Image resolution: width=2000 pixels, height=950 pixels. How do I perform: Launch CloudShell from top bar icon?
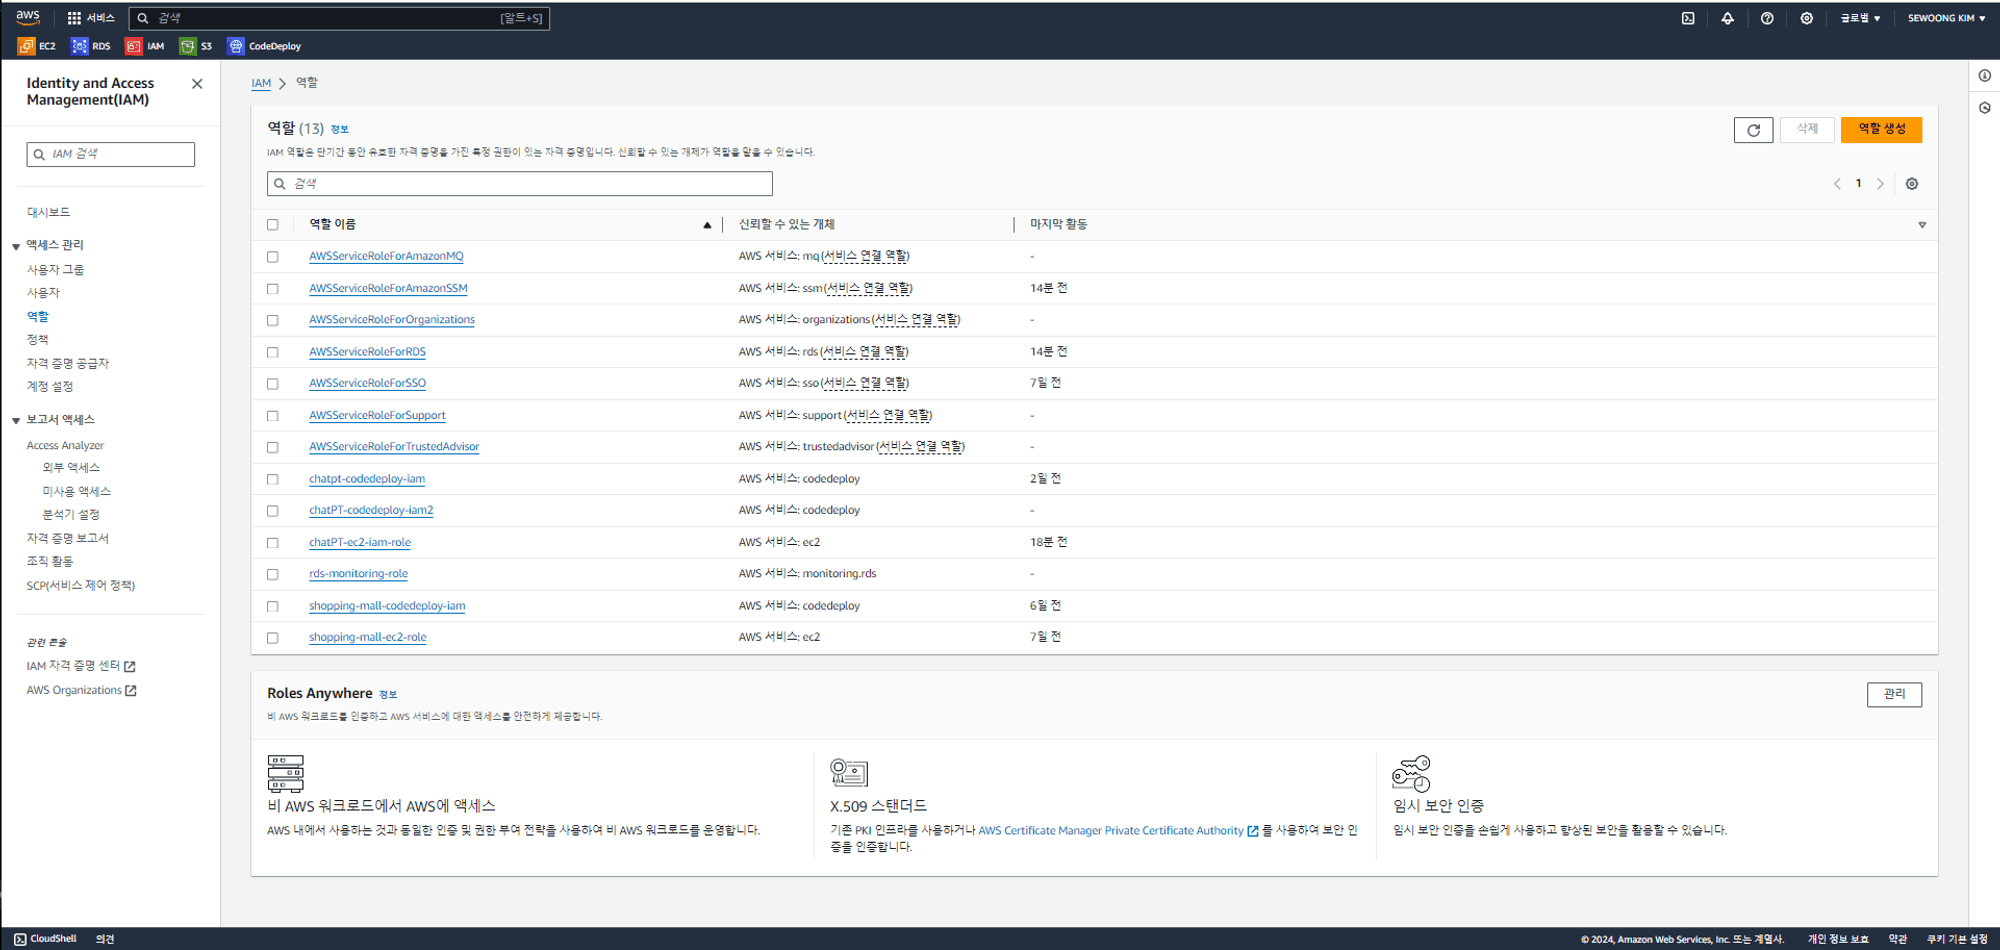(x=1688, y=18)
